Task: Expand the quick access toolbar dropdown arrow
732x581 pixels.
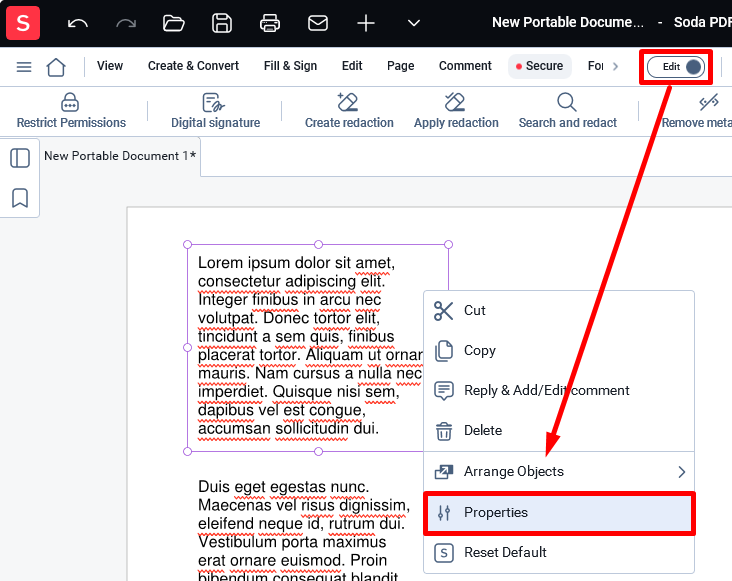Action: (x=414, y=23)
